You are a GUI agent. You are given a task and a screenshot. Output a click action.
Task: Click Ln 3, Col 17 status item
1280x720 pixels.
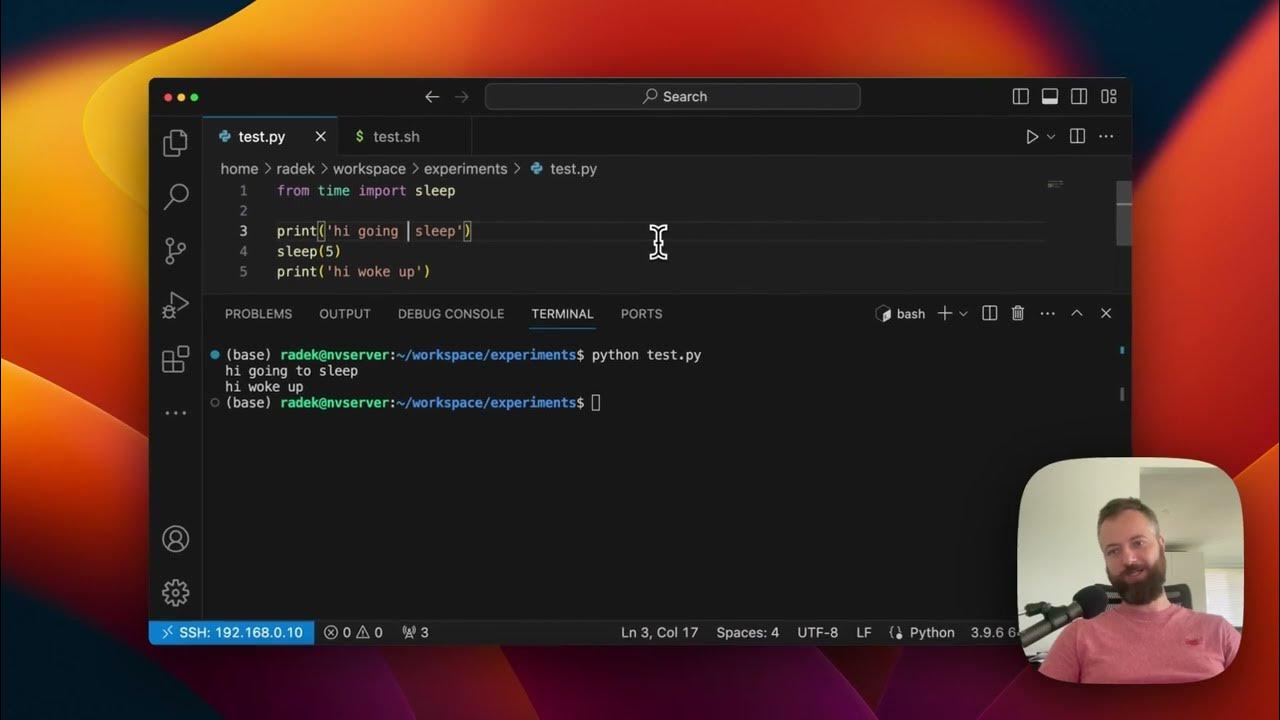click(659, 633)
